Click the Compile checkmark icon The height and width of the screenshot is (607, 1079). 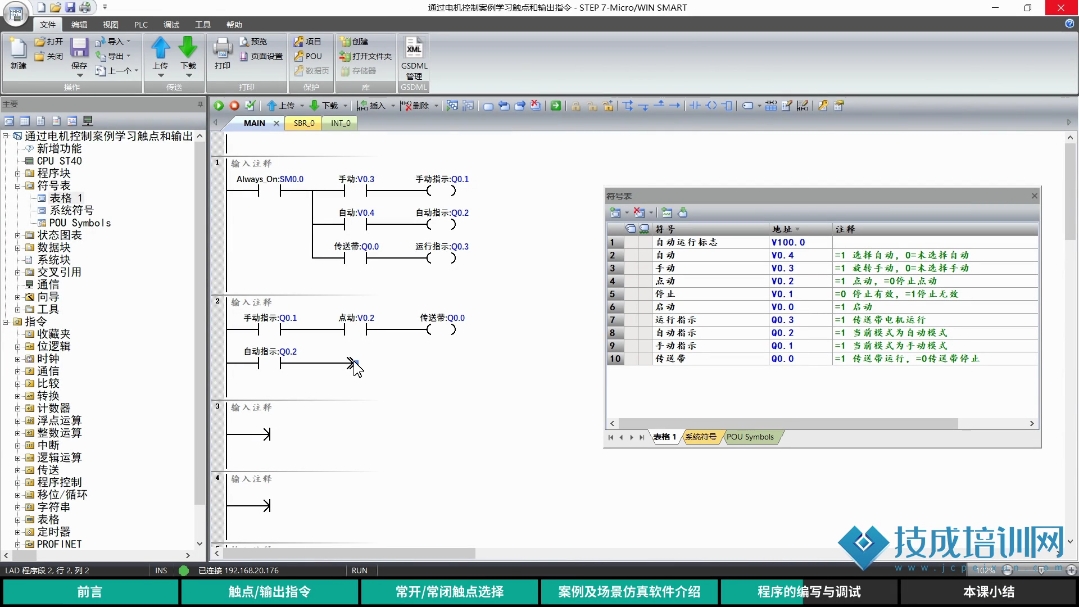pyautogui.click(x=250, y=105)
